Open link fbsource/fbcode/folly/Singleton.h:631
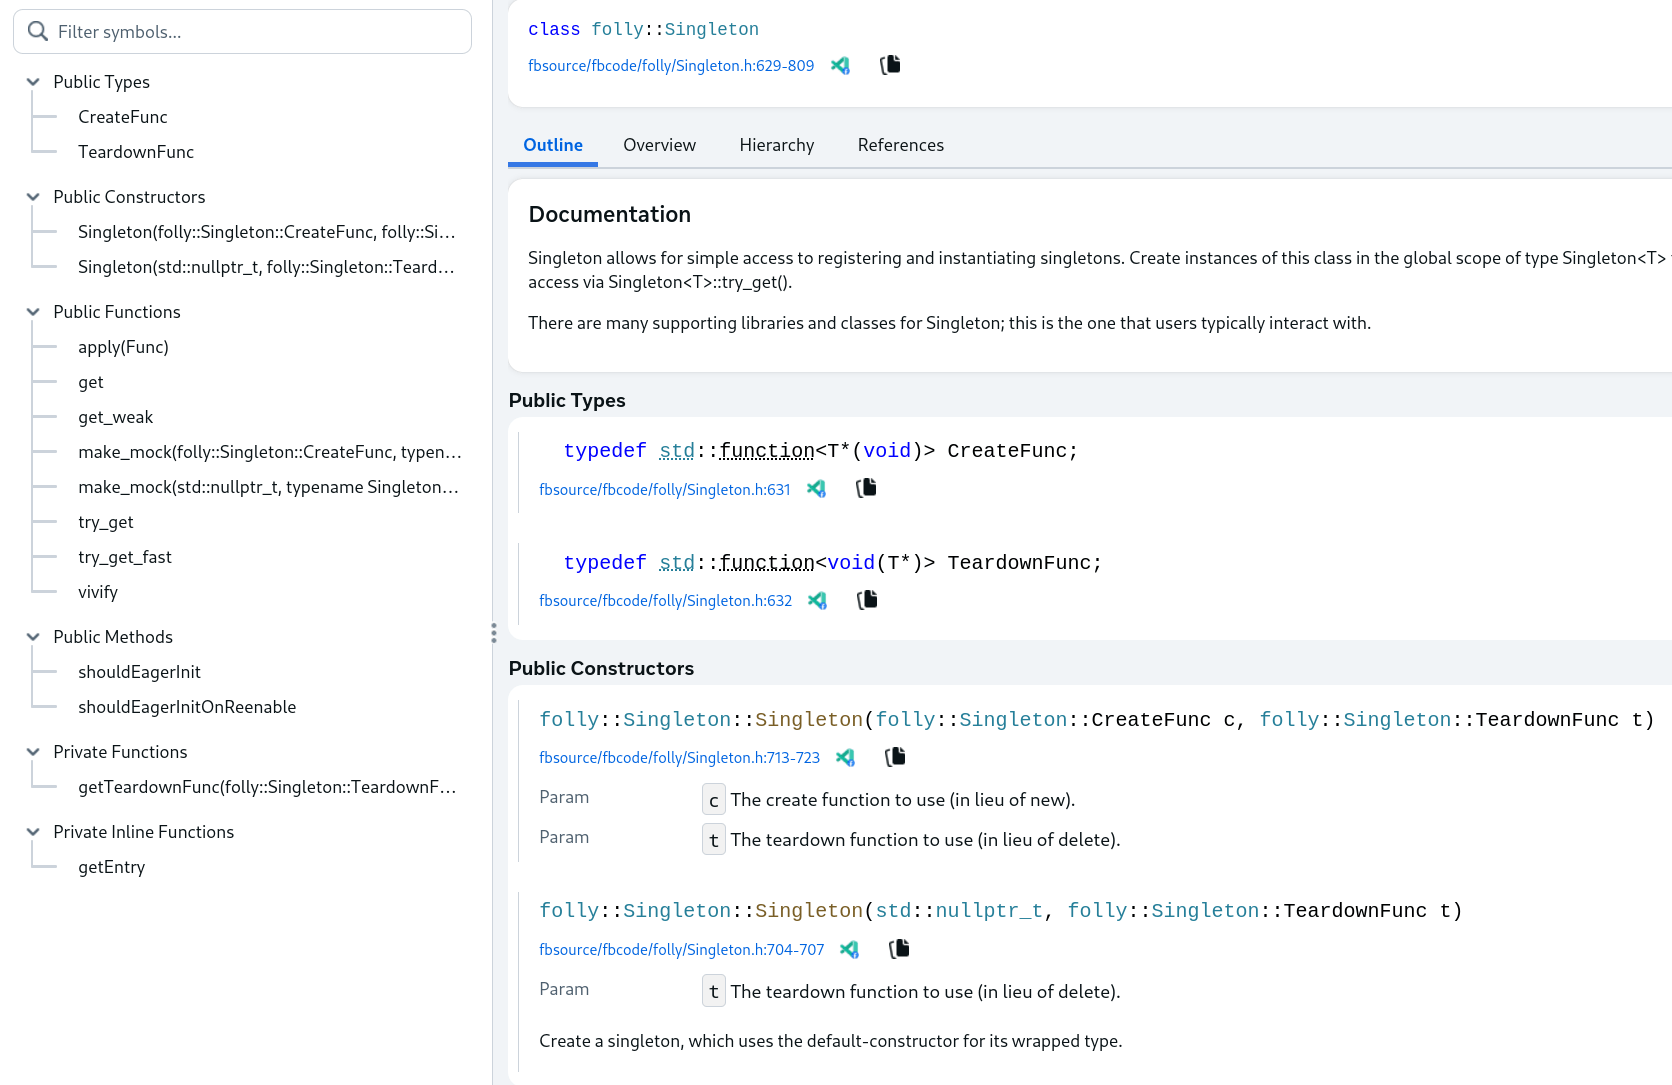This screenshot has width=1672, height=1085. tap(664, 489)
